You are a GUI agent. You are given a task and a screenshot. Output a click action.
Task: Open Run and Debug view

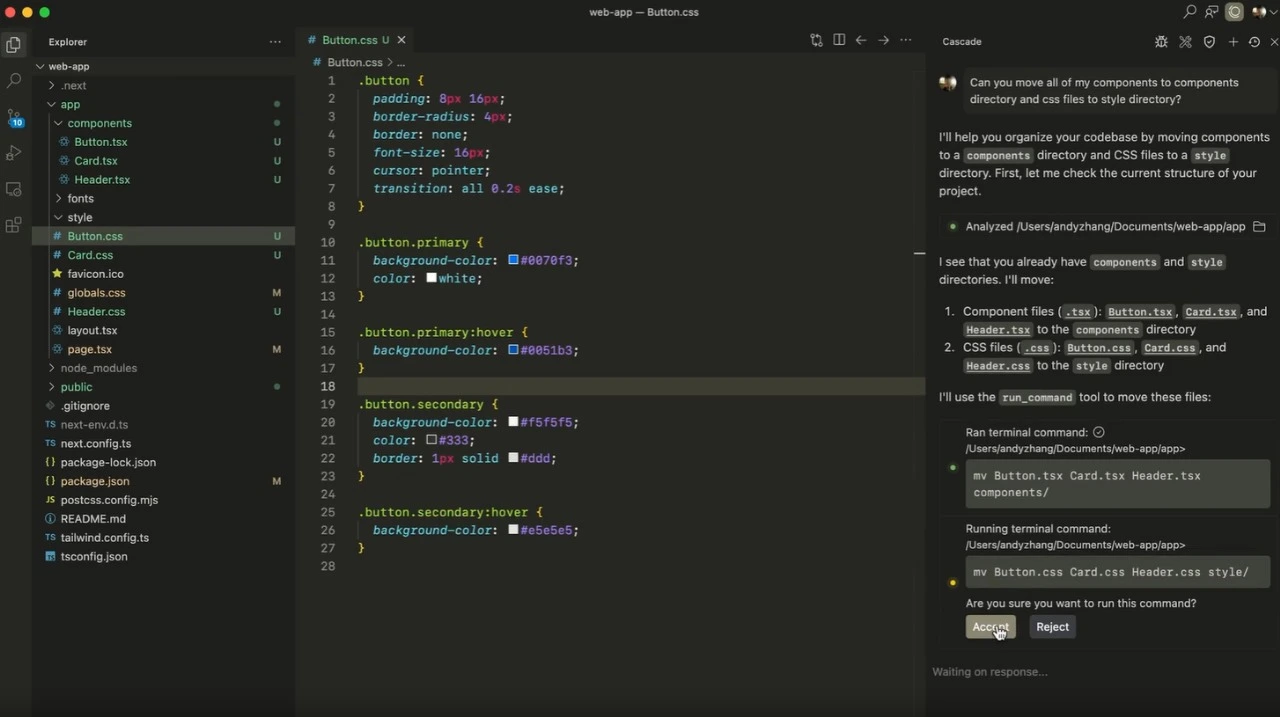(x=14, y=153)
